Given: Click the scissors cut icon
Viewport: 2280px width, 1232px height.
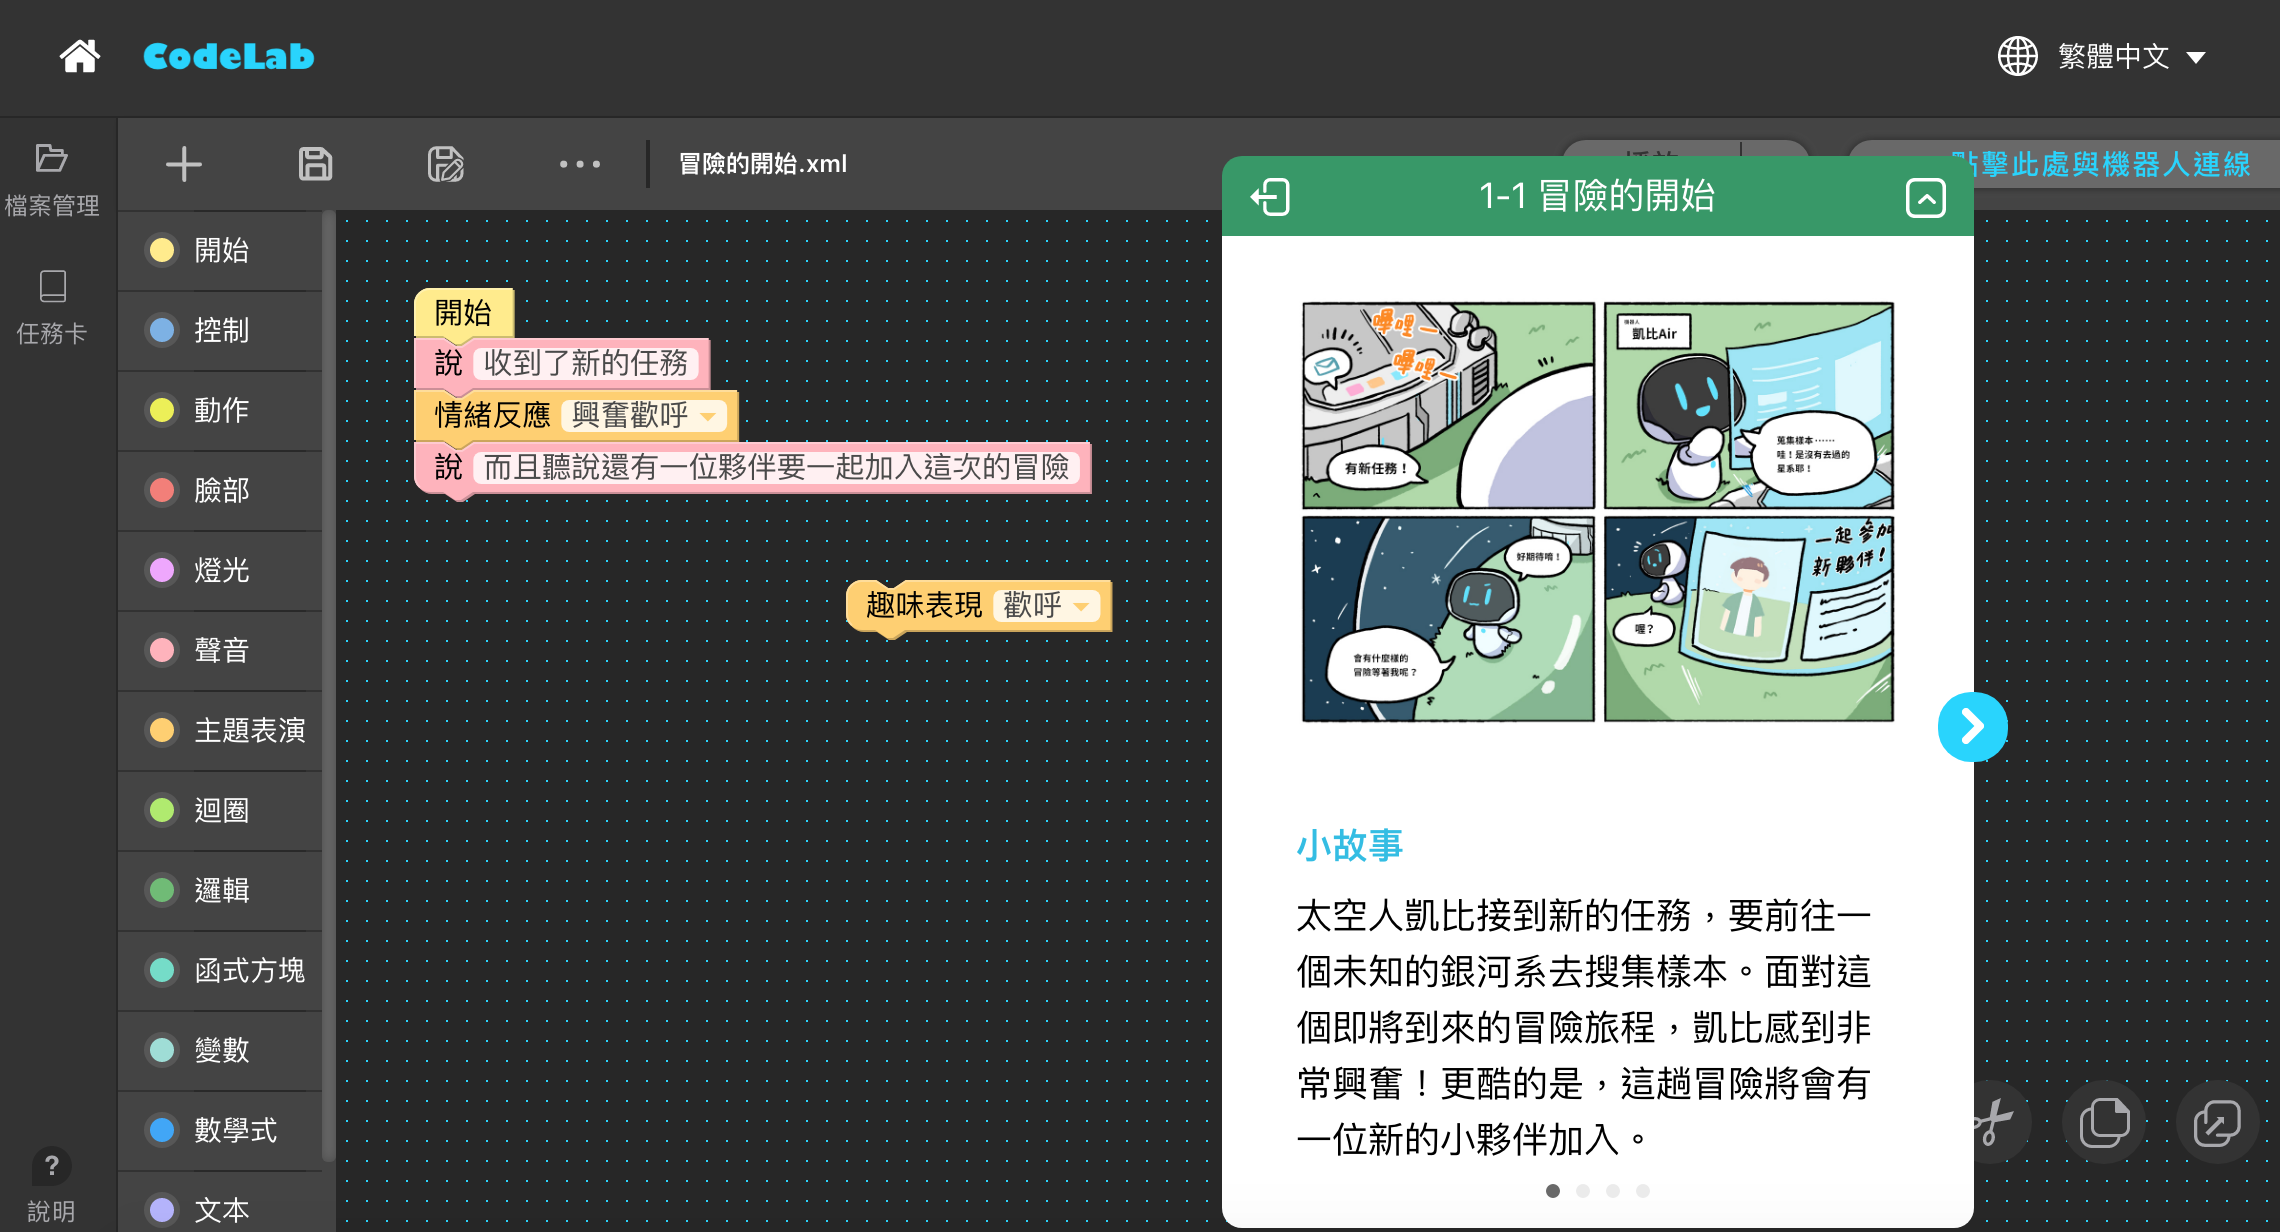Looking at the screenshot, I should click(x=1992, y=1122).
